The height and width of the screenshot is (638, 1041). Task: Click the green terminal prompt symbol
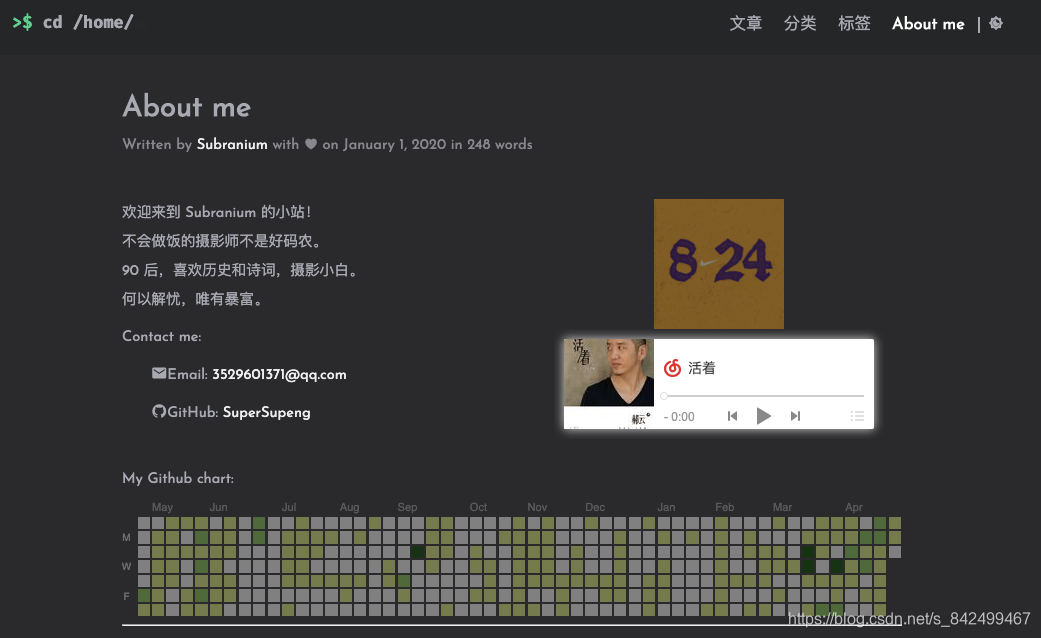pyautogui.click(x=22, y=21)
